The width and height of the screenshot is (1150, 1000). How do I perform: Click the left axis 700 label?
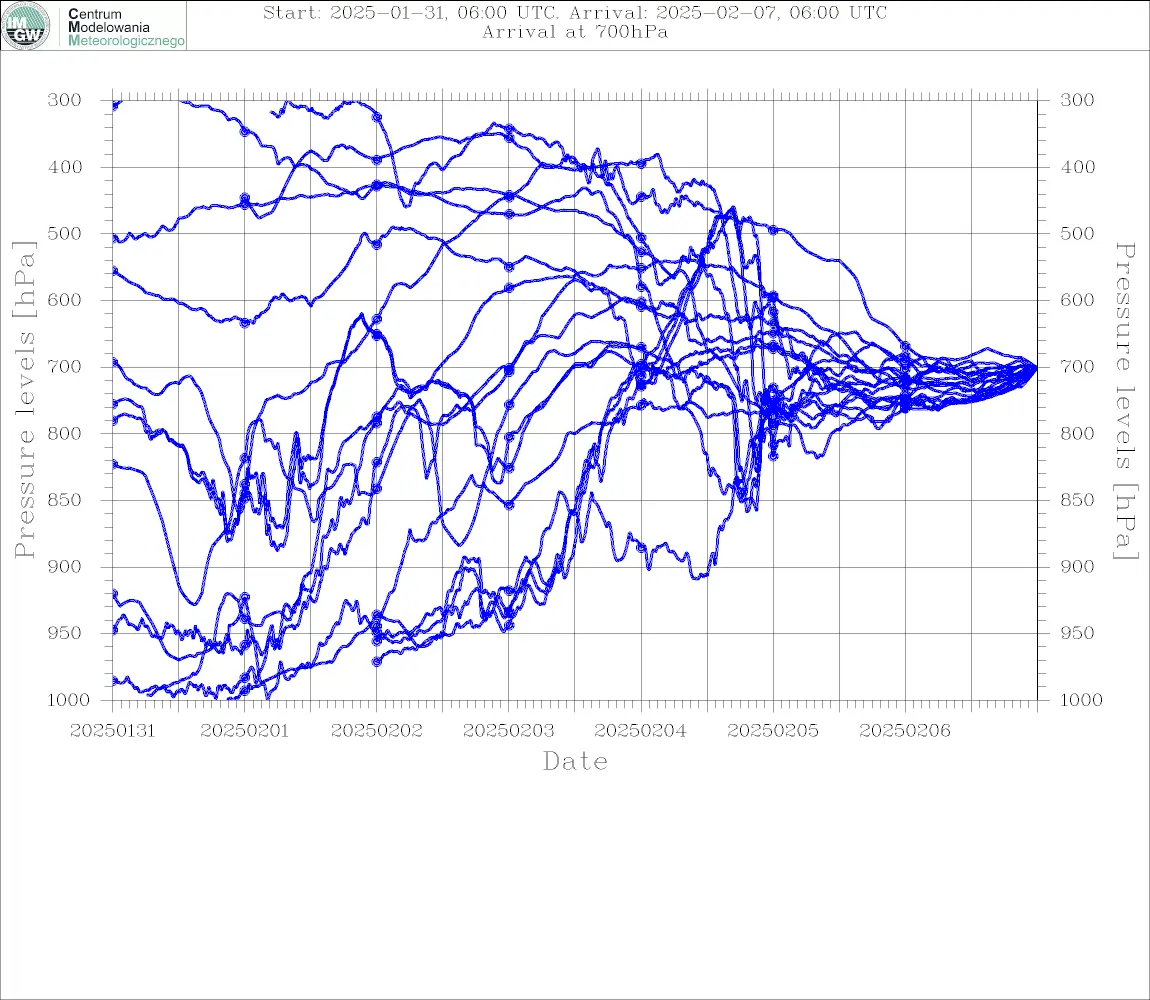pos(65,366)
